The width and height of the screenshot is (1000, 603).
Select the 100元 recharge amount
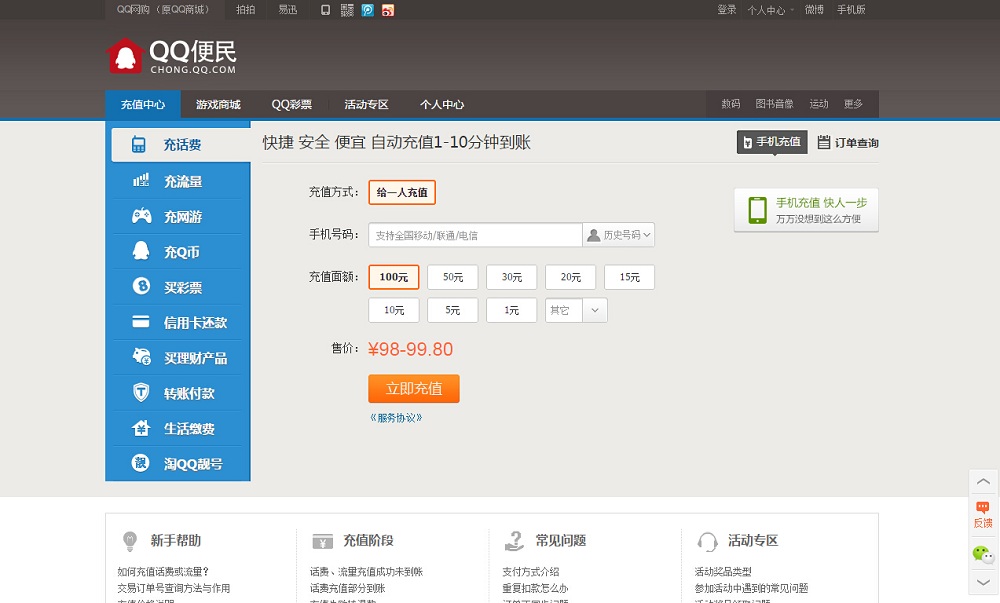(394, 277)
